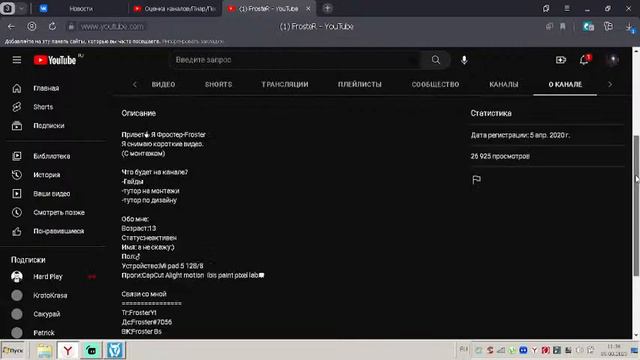This screenshot has width=640, height=360.
Task: Go back with browser back arrow
Action: pos(11,27)
